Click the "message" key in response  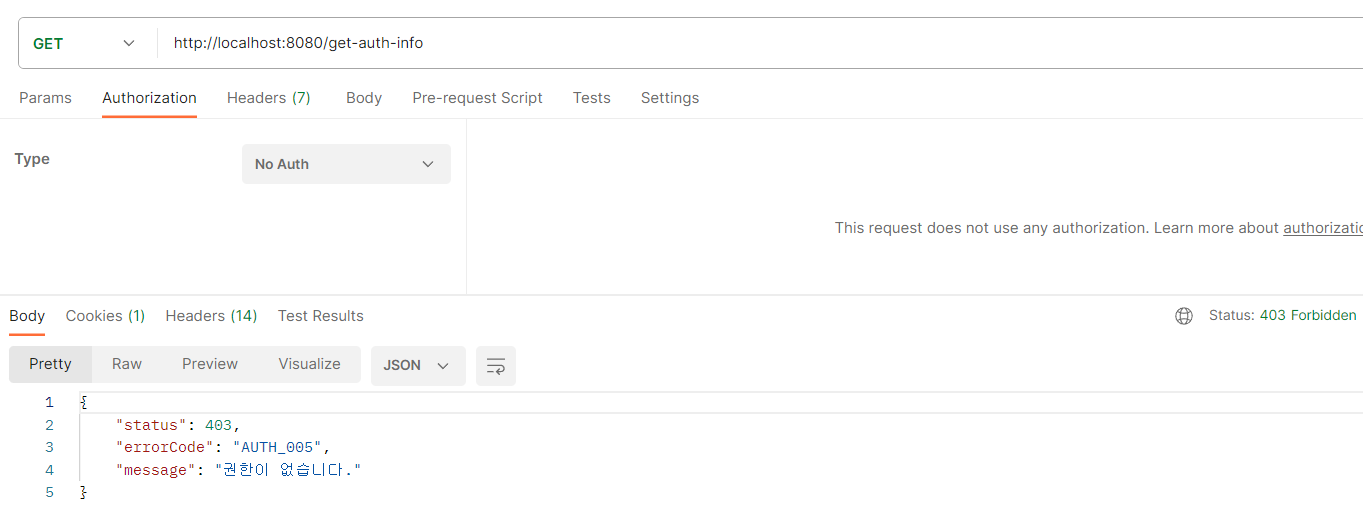[x=156, y=470]
